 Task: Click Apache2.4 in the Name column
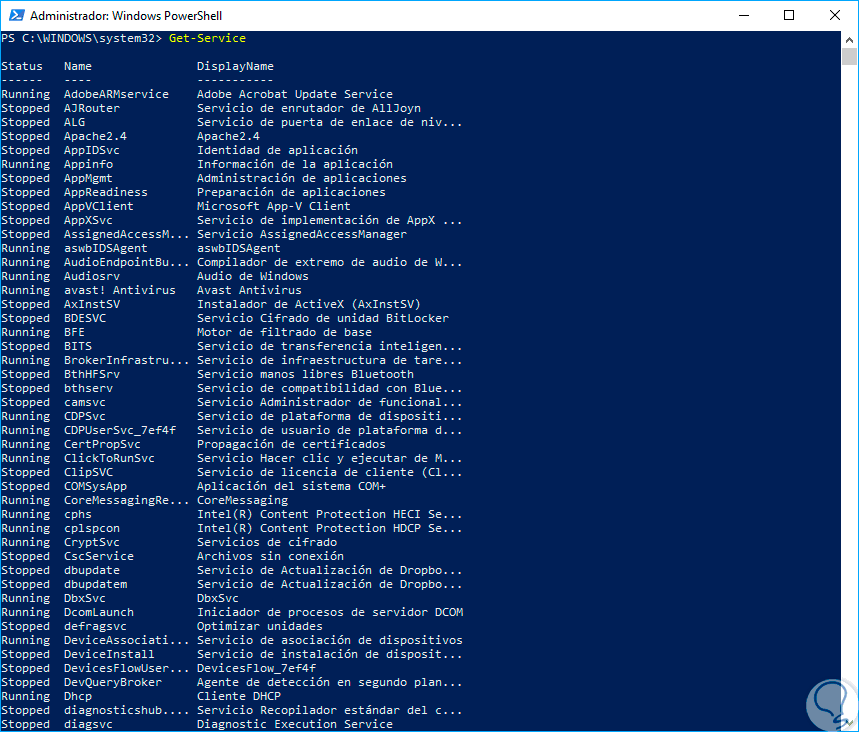pos(95,136)
